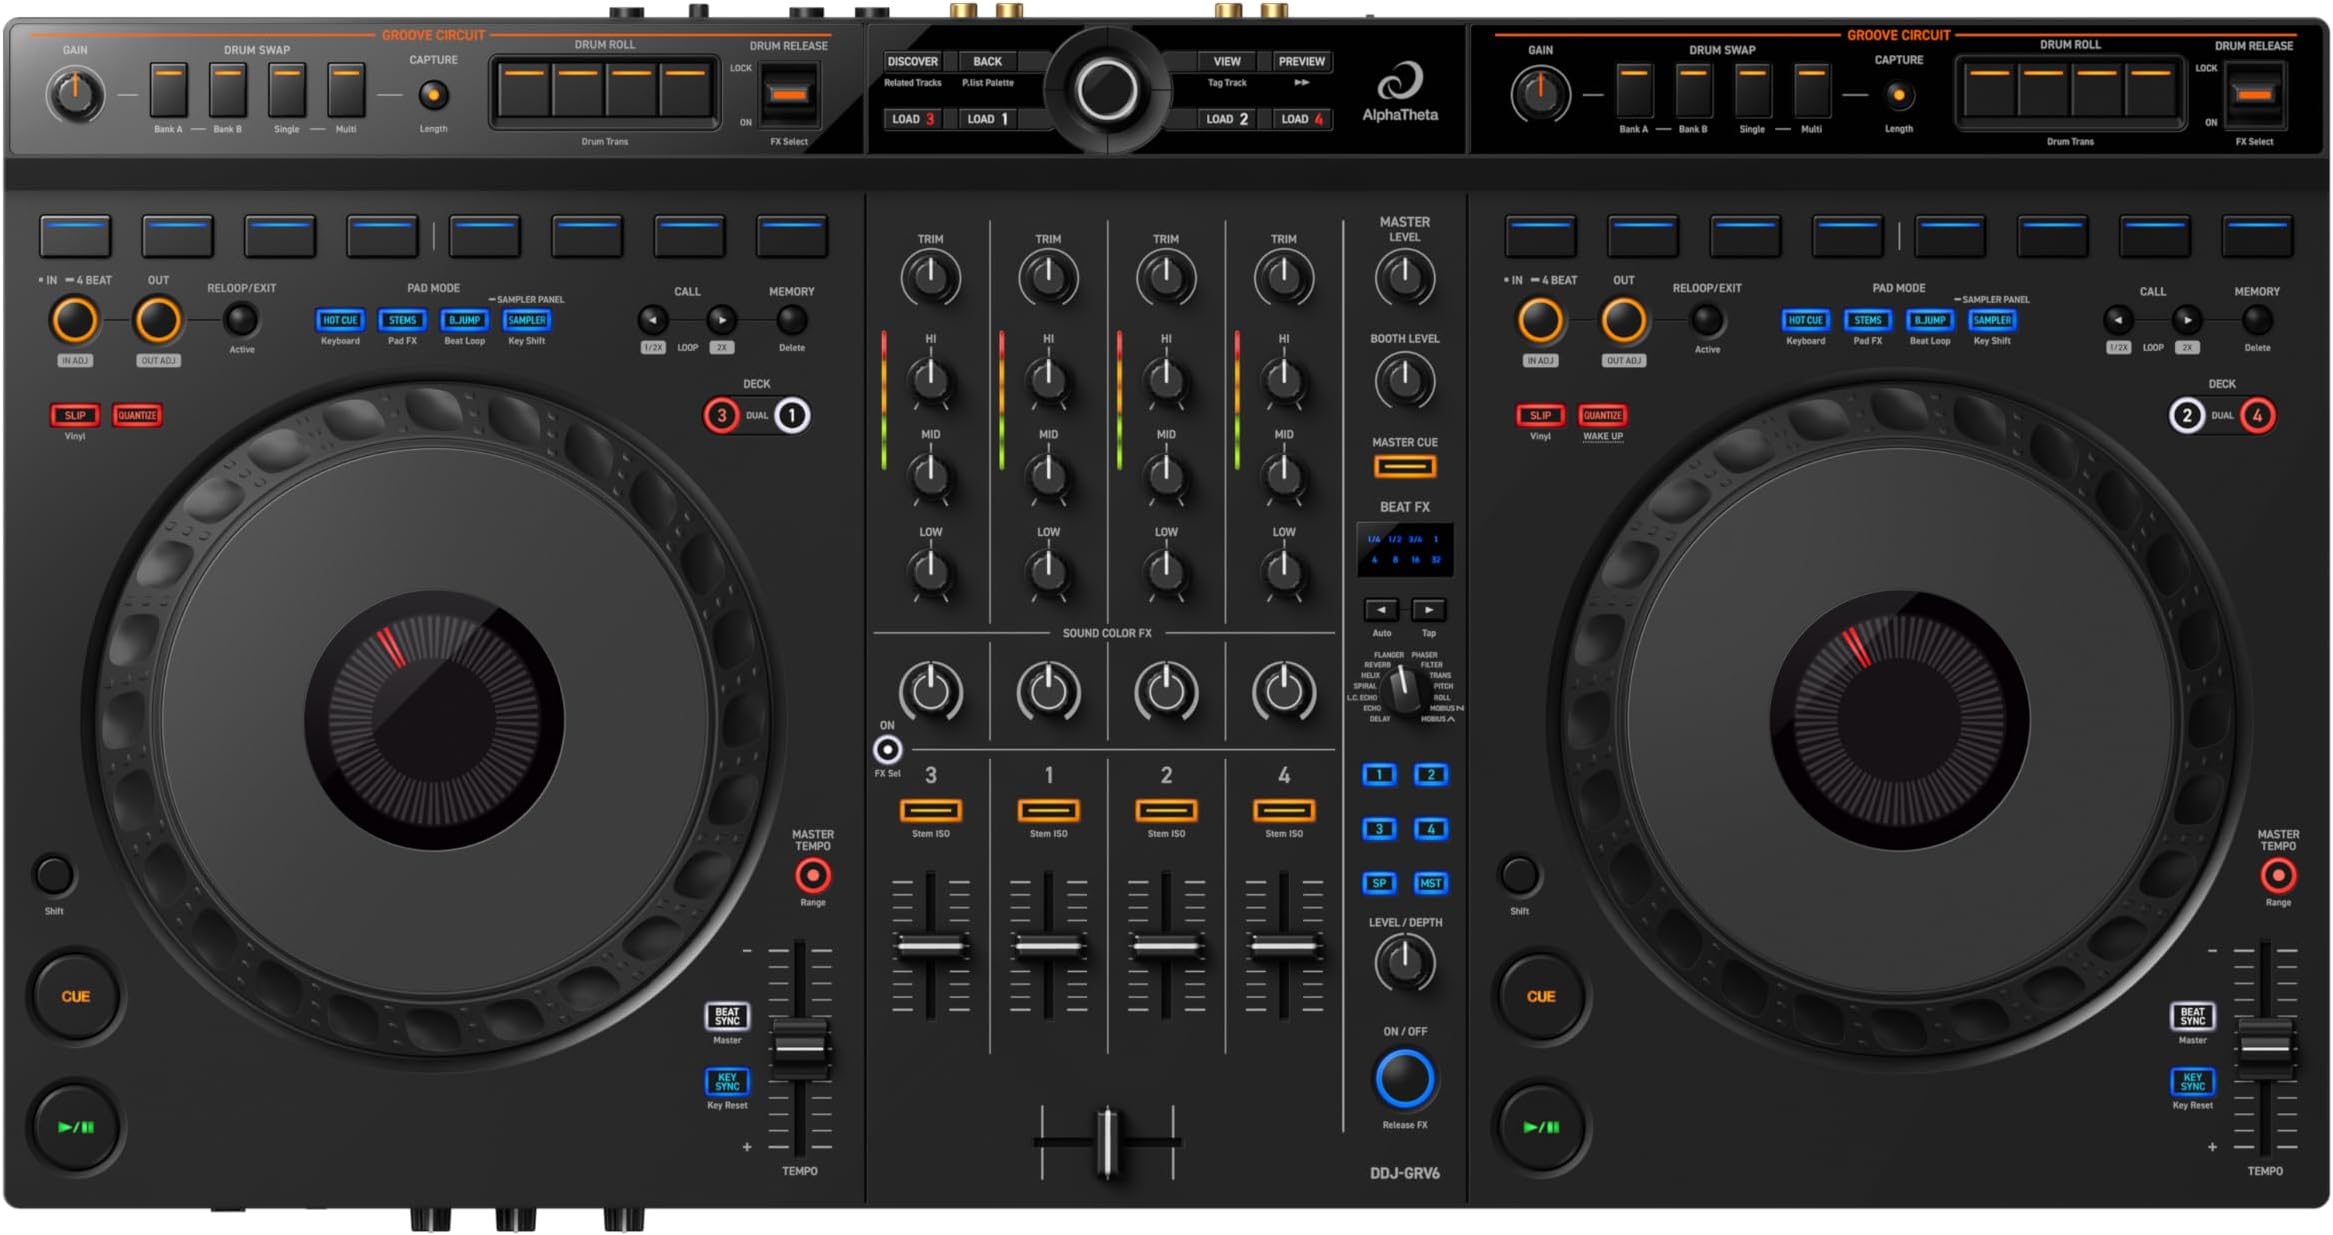
Task: Enable QUANTIZE on right deck
Action: click(x=1605, y=415)
